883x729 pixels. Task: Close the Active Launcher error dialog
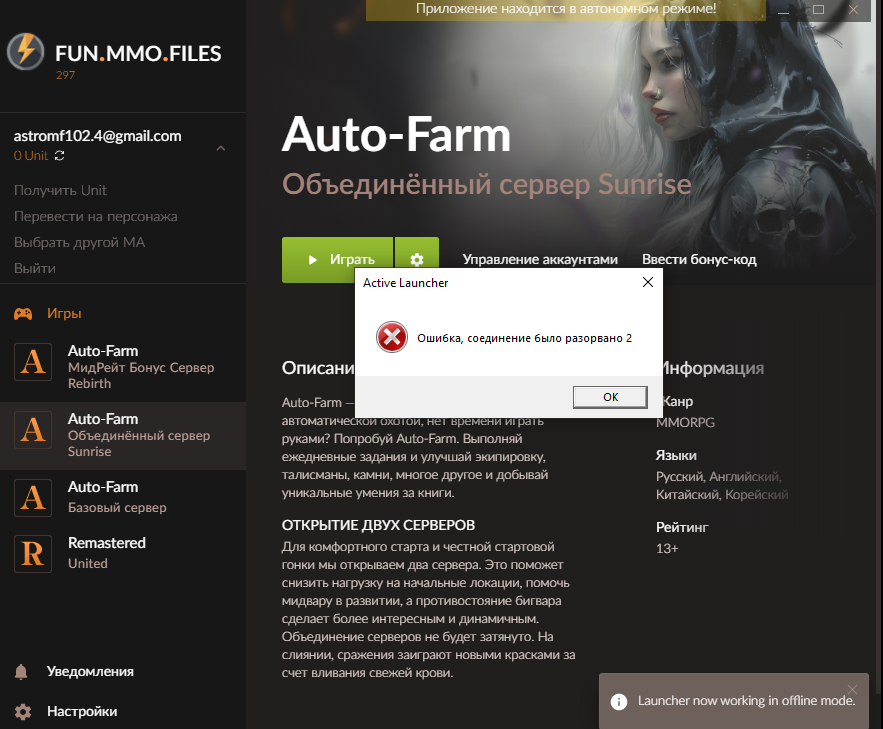647,283
